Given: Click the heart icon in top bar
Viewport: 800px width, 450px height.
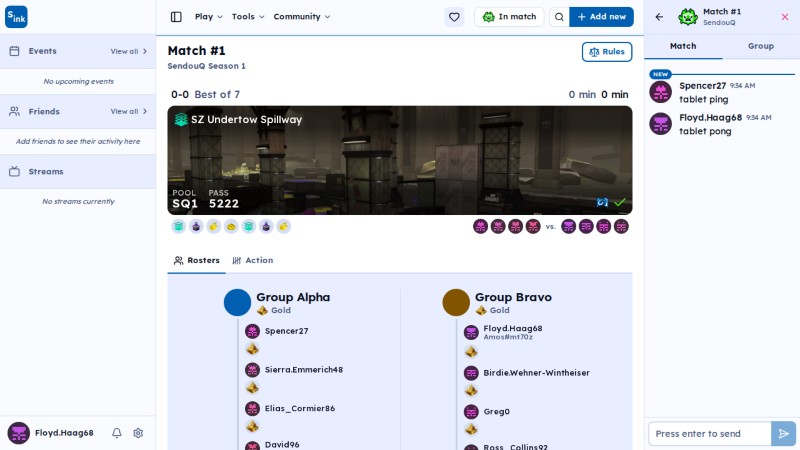Looking at the screenshot, I should click(x=454, y=17).
